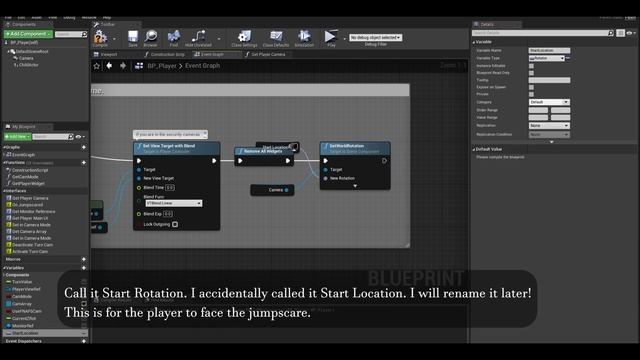Click the search icon in Components panel
This screenshot has width=640, height=360.
coord(84,34)
